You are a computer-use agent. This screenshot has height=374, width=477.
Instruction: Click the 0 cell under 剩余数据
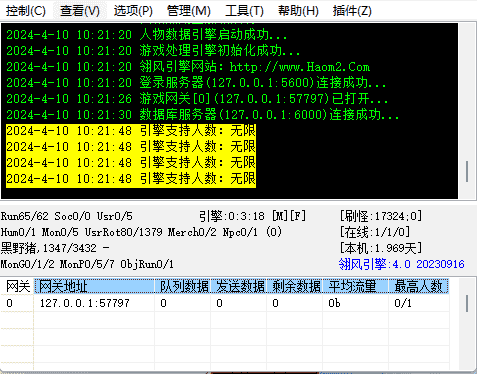(x=295, y=303)
